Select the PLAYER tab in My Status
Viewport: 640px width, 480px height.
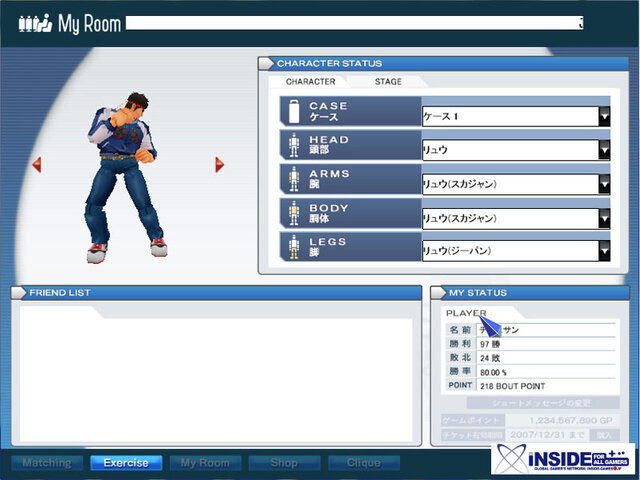(466, 313)
